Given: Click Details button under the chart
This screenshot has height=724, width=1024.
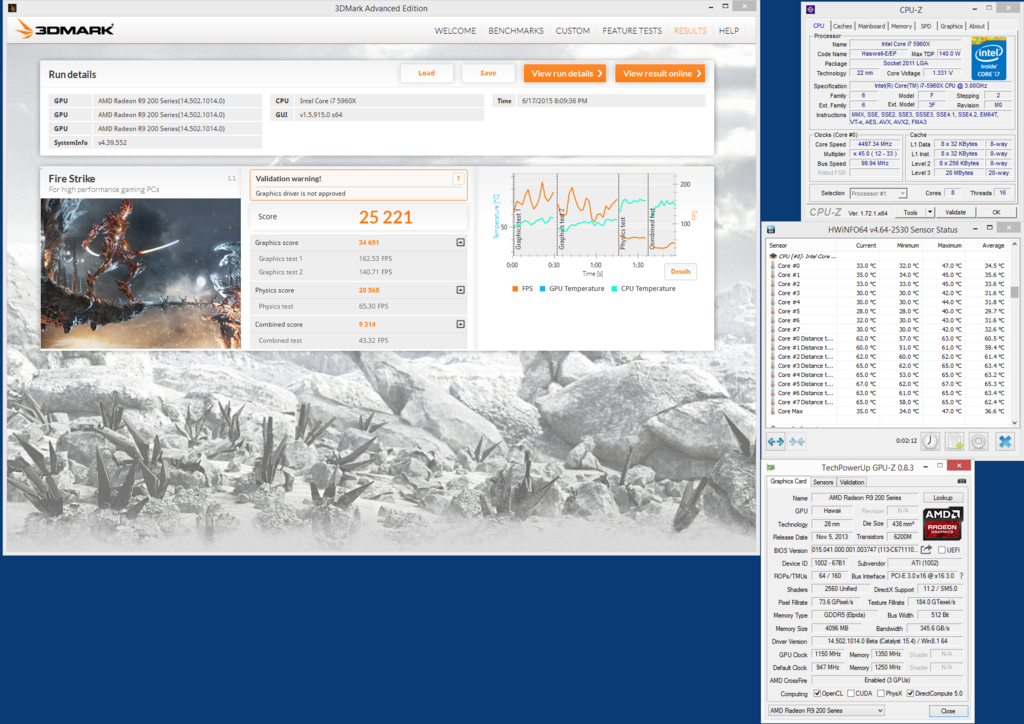Looking at the screenshot, I should (x=680, y=272).
